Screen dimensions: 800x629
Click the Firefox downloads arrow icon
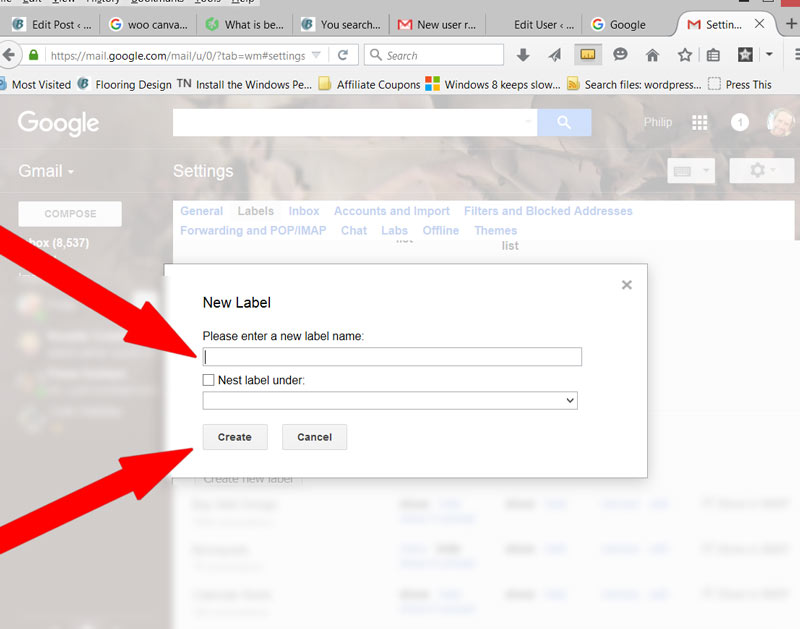523,55
